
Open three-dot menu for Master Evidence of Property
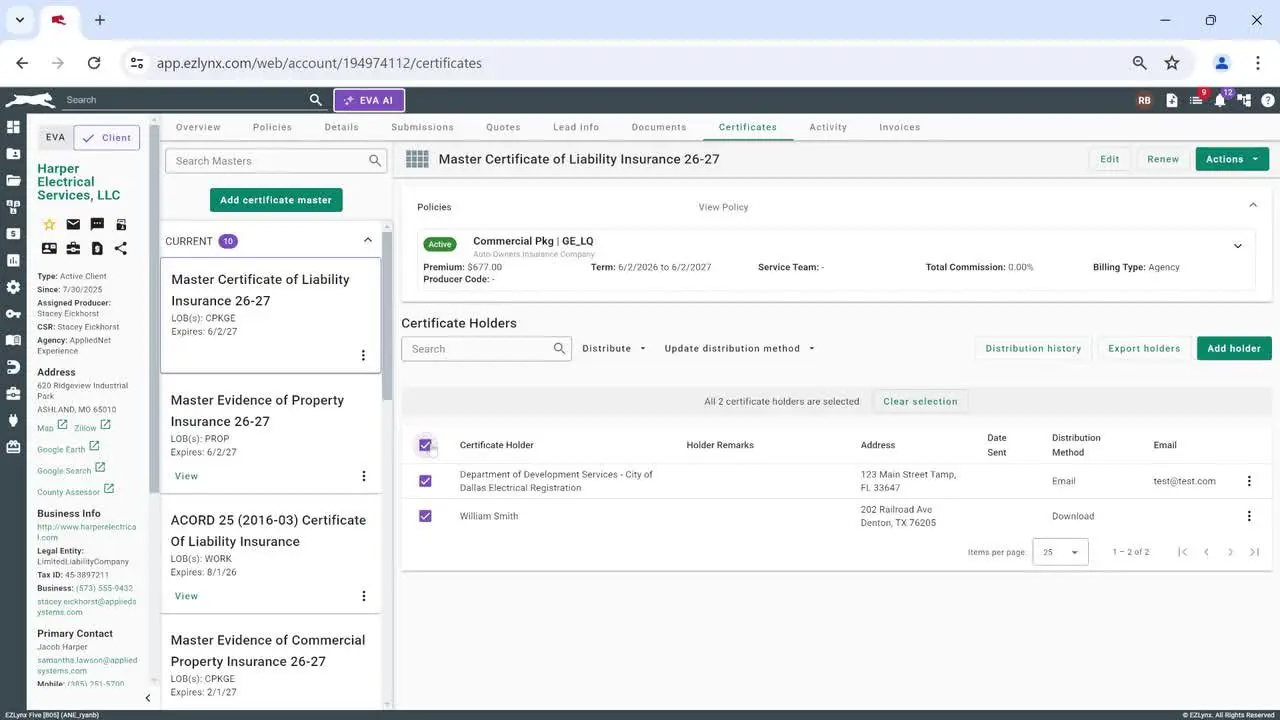coord(364,476)
